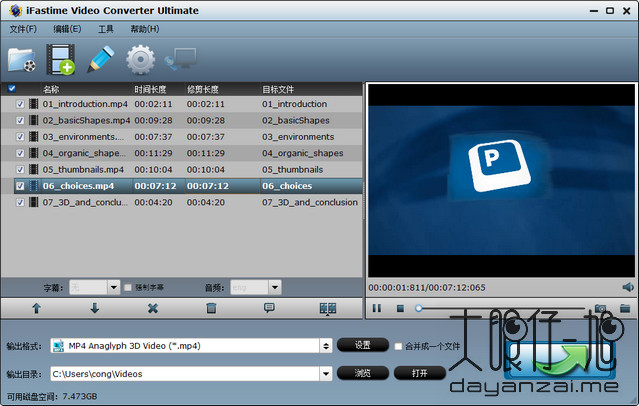Click the 00:04:20 trimmed length cell
The width and height of the screenshot is (639, 406).
coord(205,202)
